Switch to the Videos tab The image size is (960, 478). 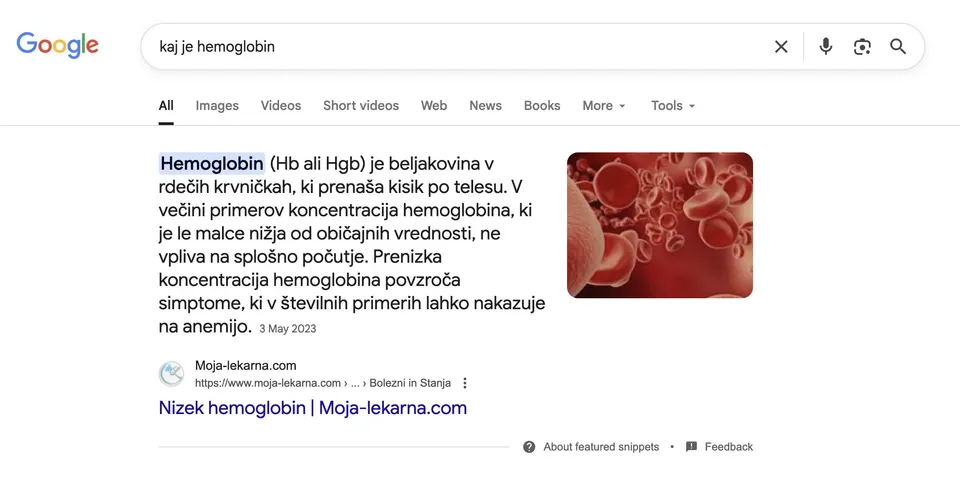(281, 105)
